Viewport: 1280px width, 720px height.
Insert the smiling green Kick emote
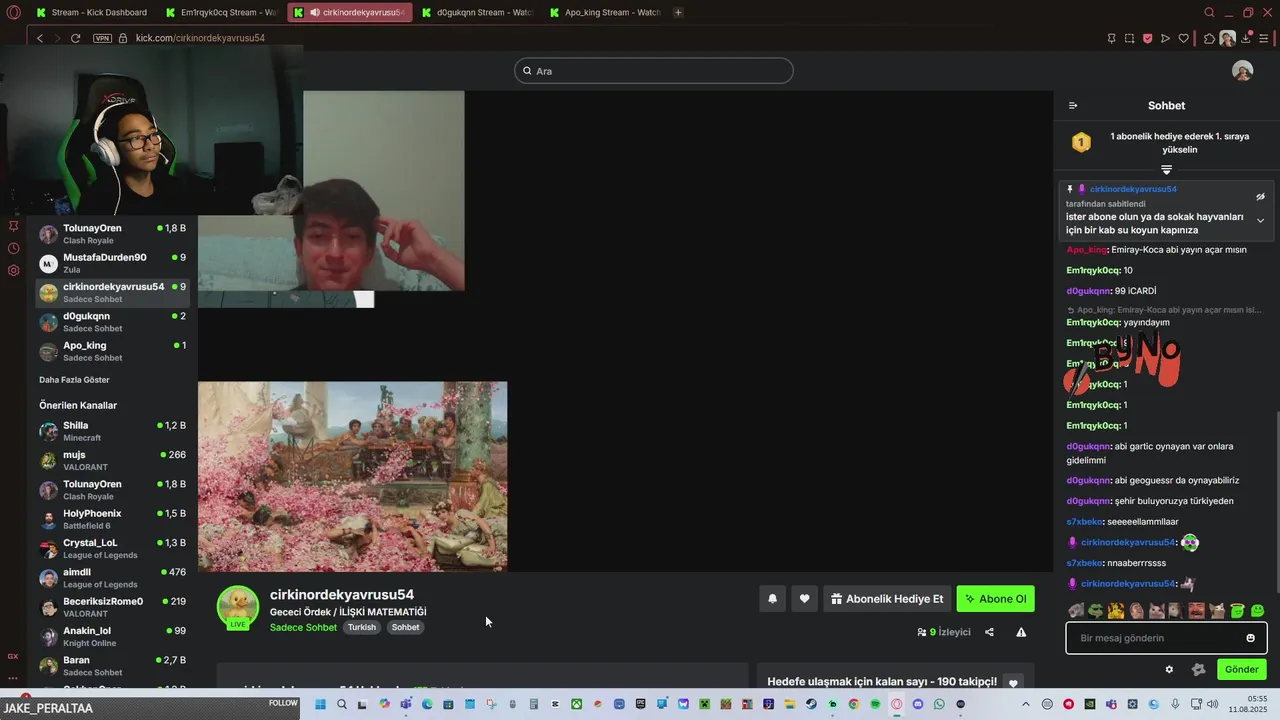1257,610
